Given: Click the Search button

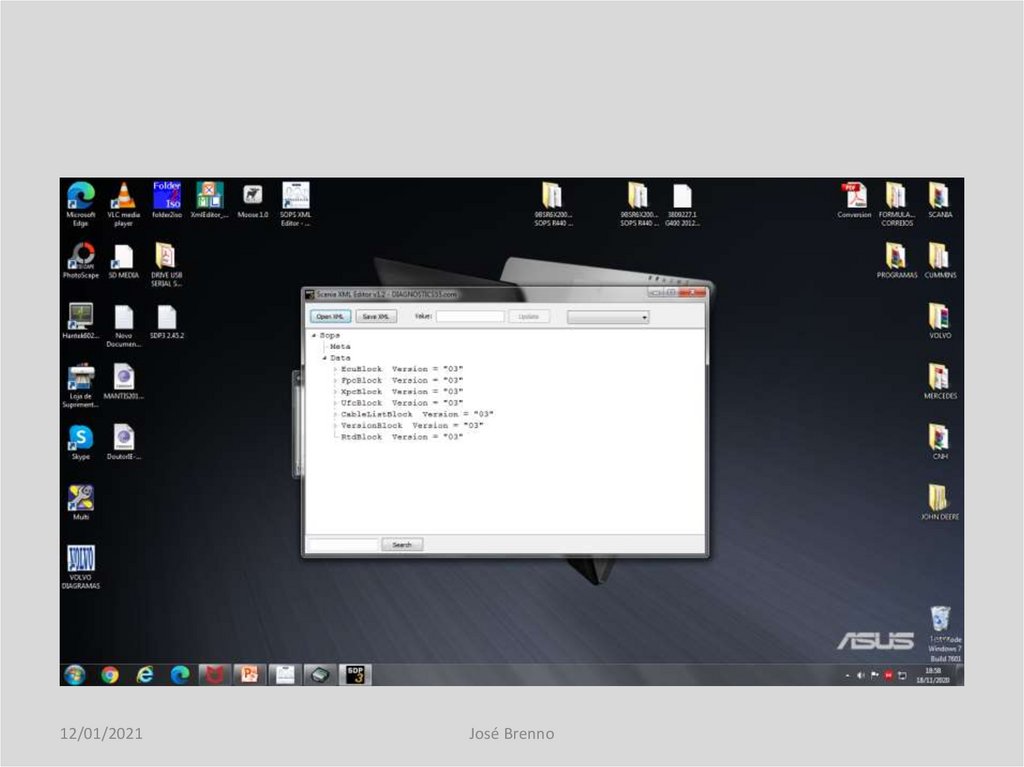Looking at the screenshot, I should [x=402, y=544].
